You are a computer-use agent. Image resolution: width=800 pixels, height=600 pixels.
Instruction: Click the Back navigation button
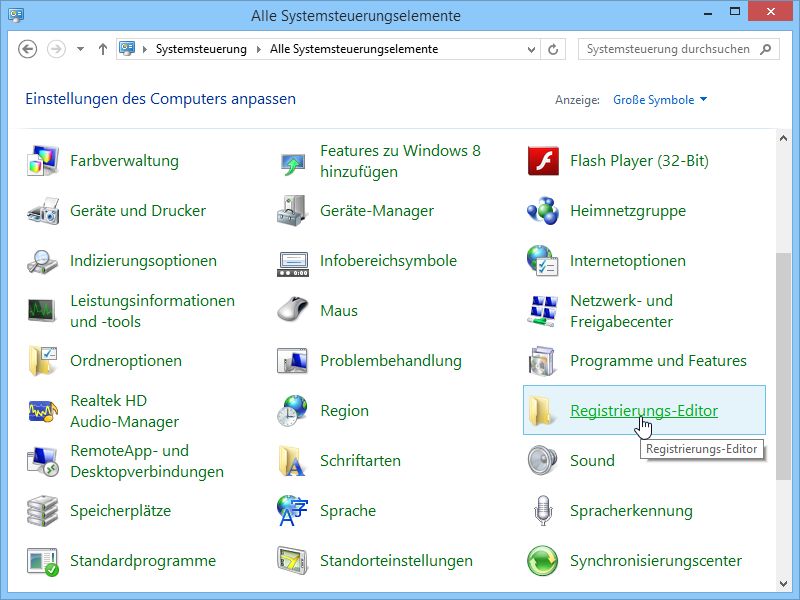[x=28, y=49]
